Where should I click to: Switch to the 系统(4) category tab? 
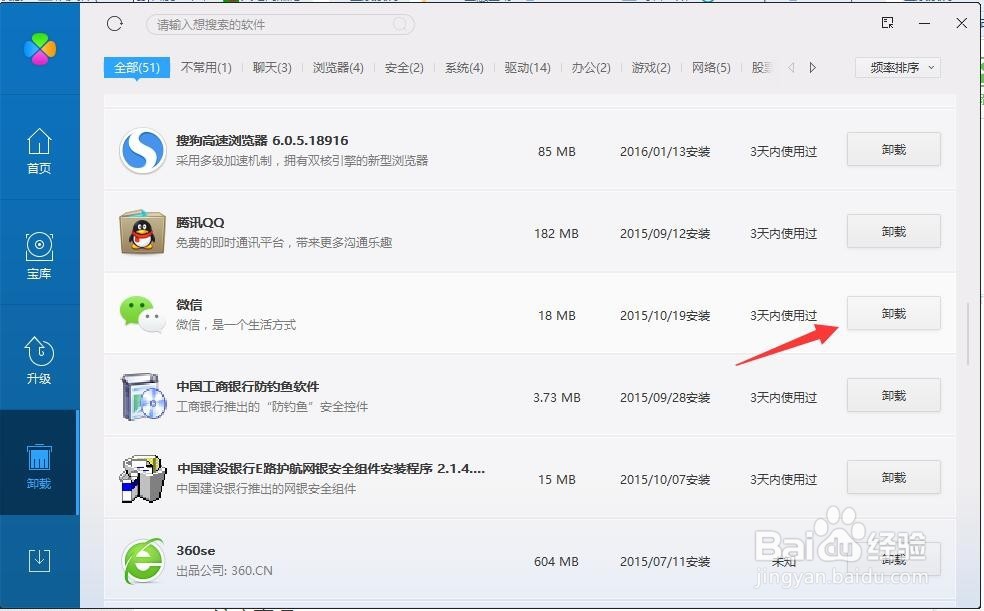pyautogui.click(x=464, y=68)
